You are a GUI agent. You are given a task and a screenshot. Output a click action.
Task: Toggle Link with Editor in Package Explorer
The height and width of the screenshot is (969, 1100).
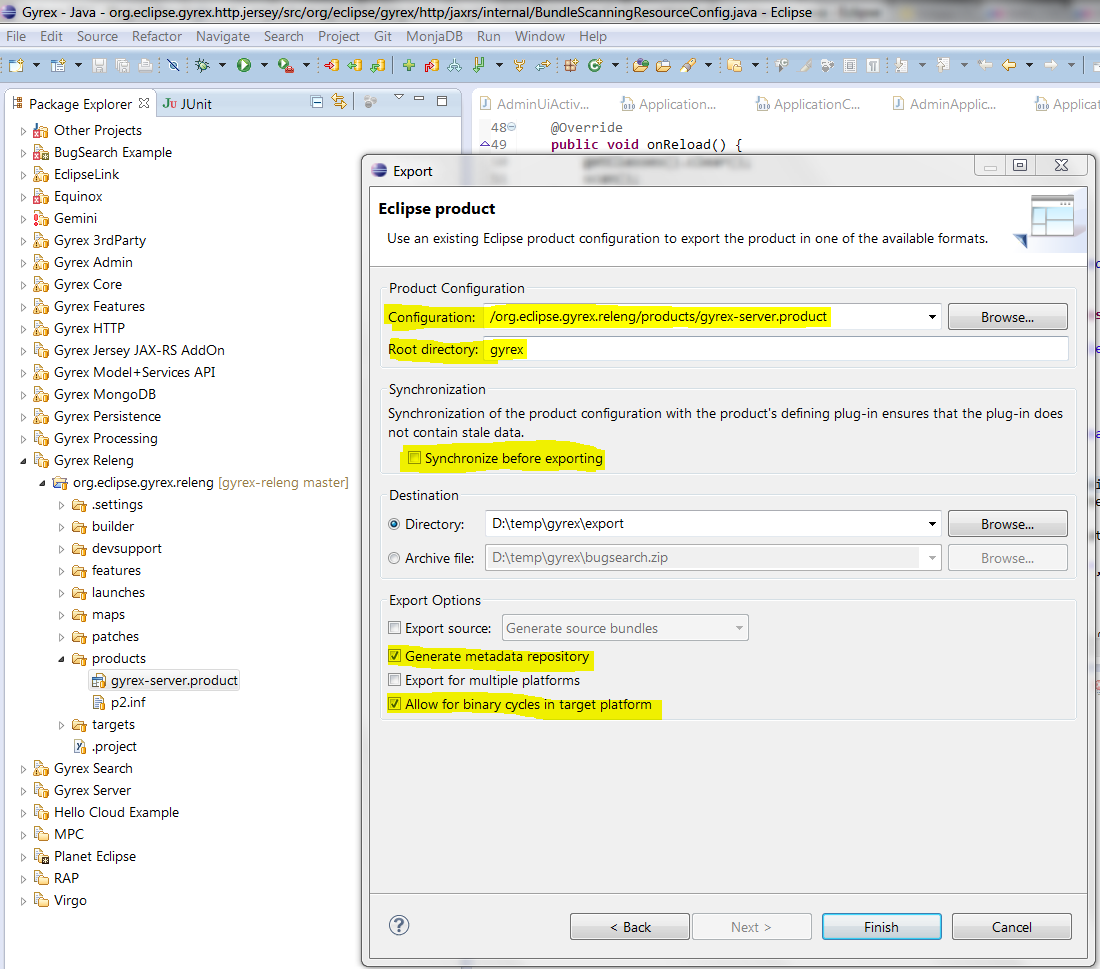pos(340,102)
